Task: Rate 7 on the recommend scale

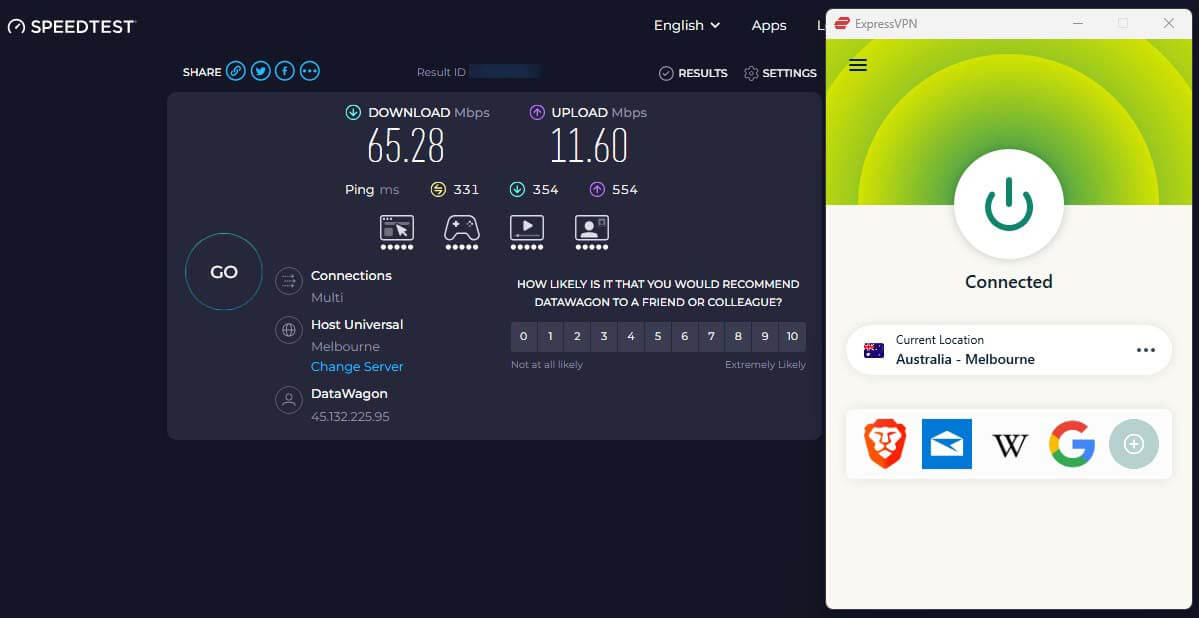Action: click(x=711, y=337)
